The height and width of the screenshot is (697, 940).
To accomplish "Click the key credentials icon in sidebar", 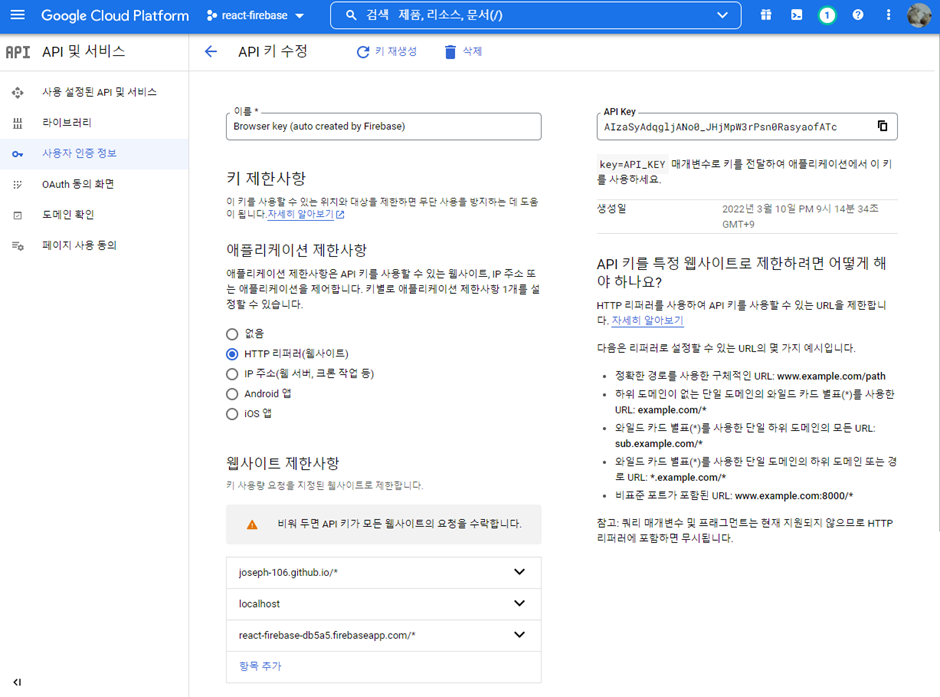I will click(17, 154).
